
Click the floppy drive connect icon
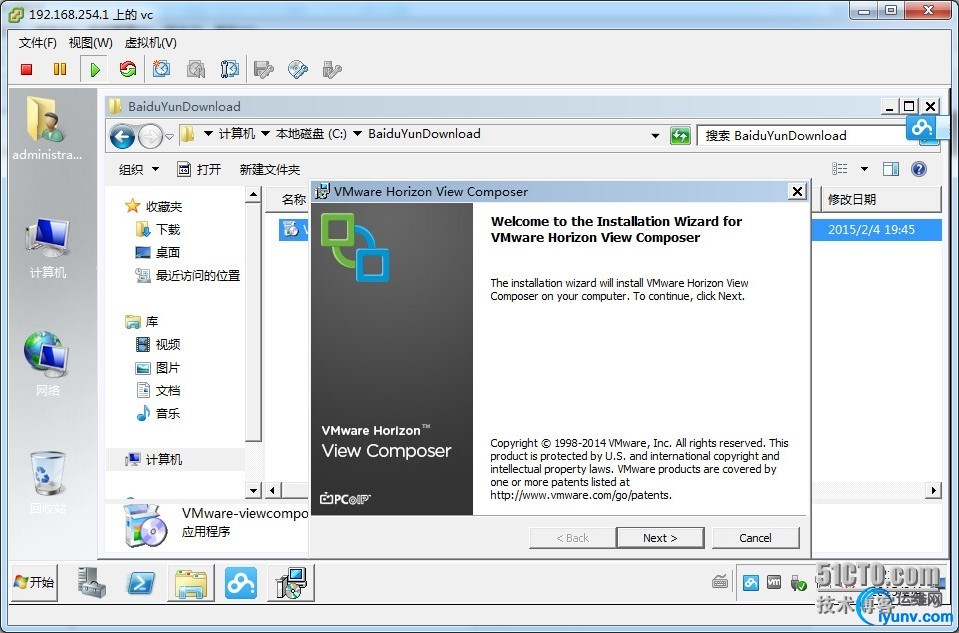coord(264,69)
